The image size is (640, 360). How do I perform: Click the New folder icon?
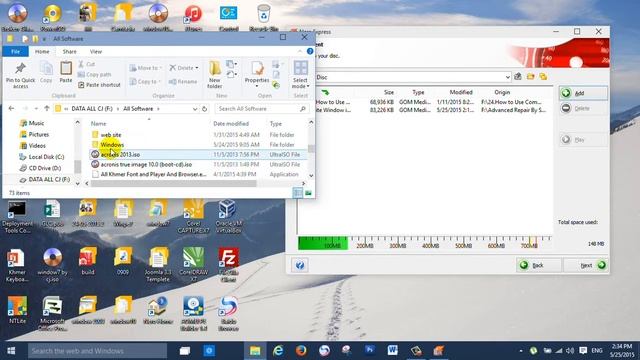(215, 69)
